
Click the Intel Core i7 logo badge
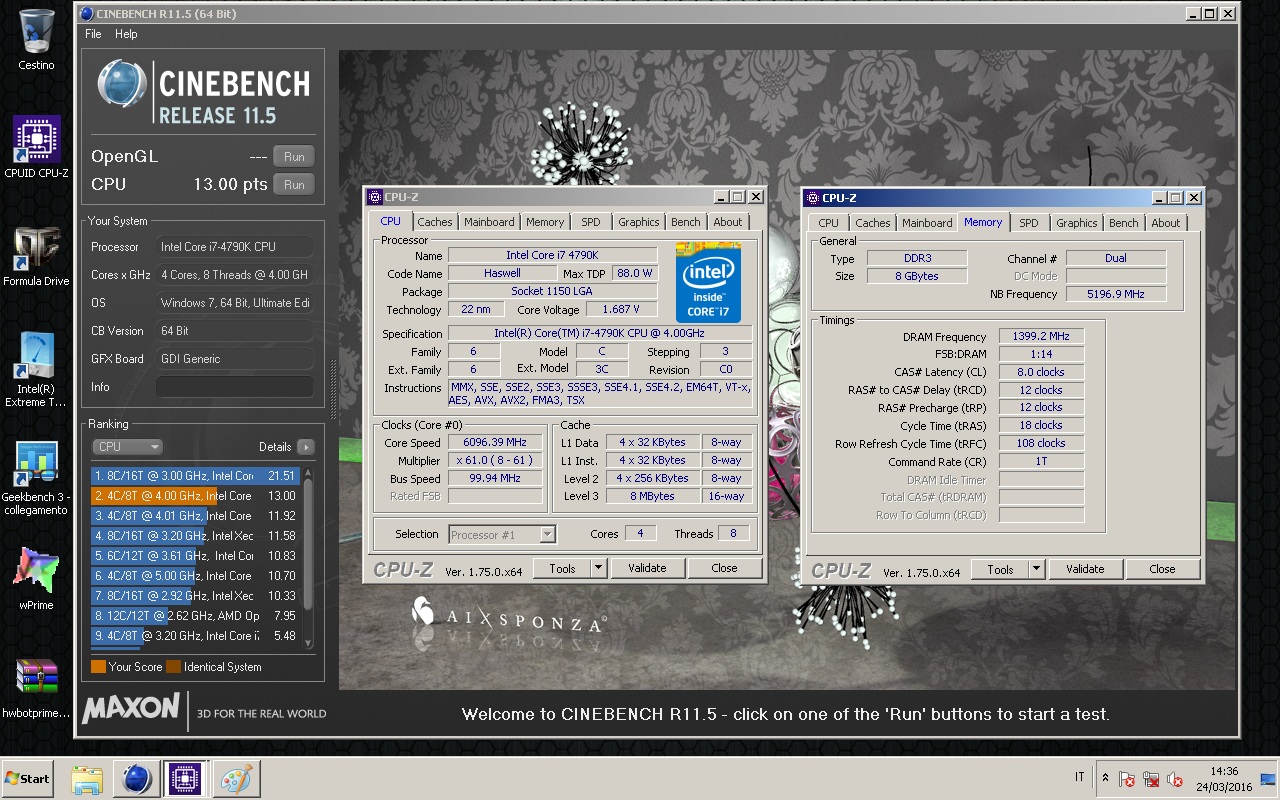pos(708,282)
